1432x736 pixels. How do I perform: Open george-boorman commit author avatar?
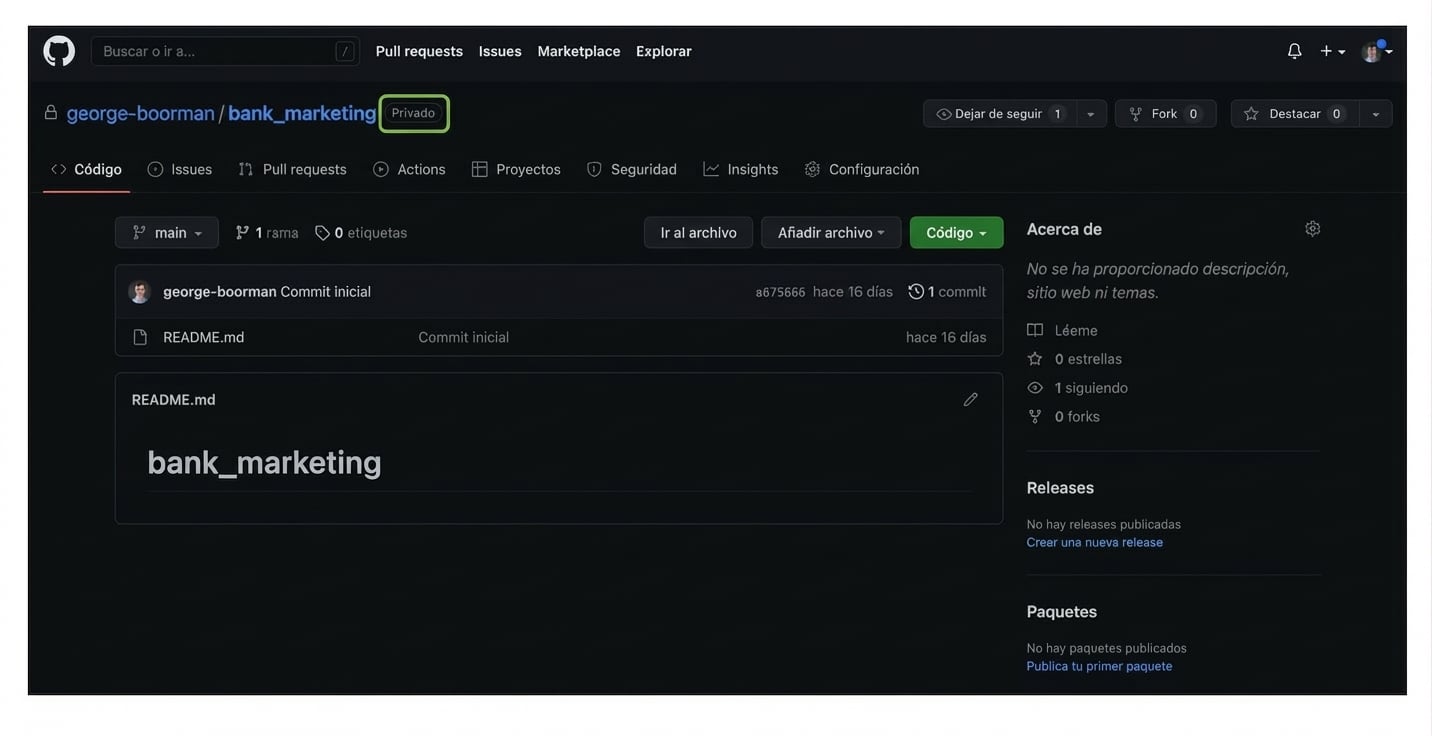140,292
